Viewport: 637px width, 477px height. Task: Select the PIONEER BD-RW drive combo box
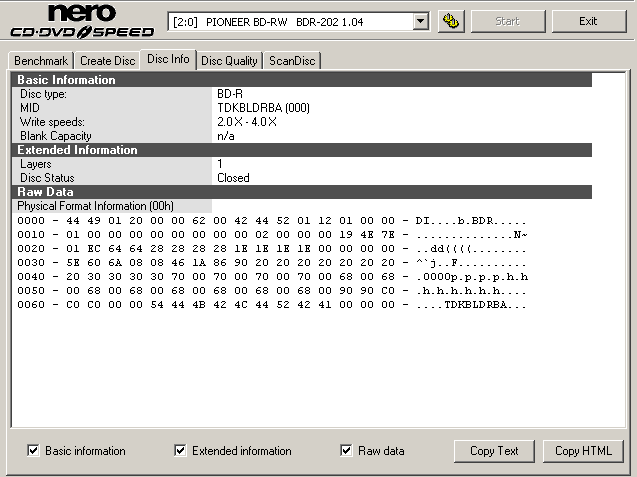[298, 22]
